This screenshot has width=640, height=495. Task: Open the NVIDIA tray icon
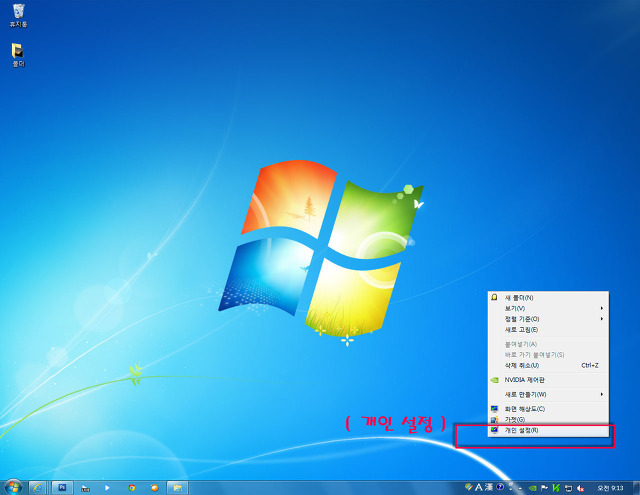532,488
